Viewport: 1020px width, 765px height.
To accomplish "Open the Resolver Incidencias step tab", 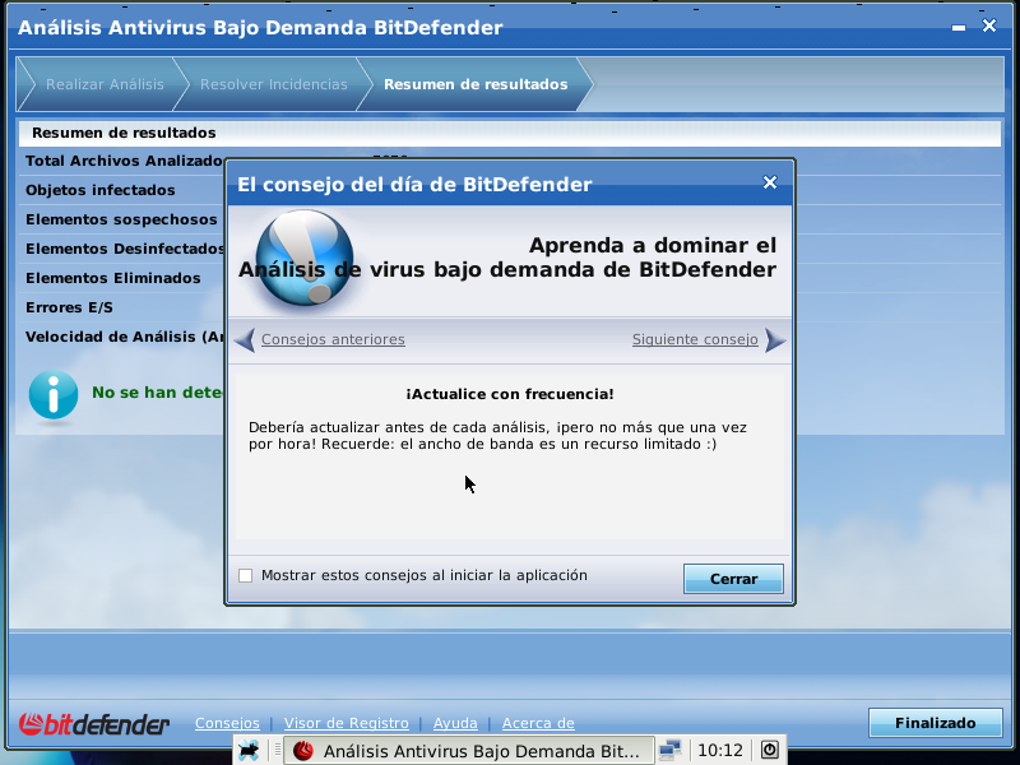I will point(273,85).
